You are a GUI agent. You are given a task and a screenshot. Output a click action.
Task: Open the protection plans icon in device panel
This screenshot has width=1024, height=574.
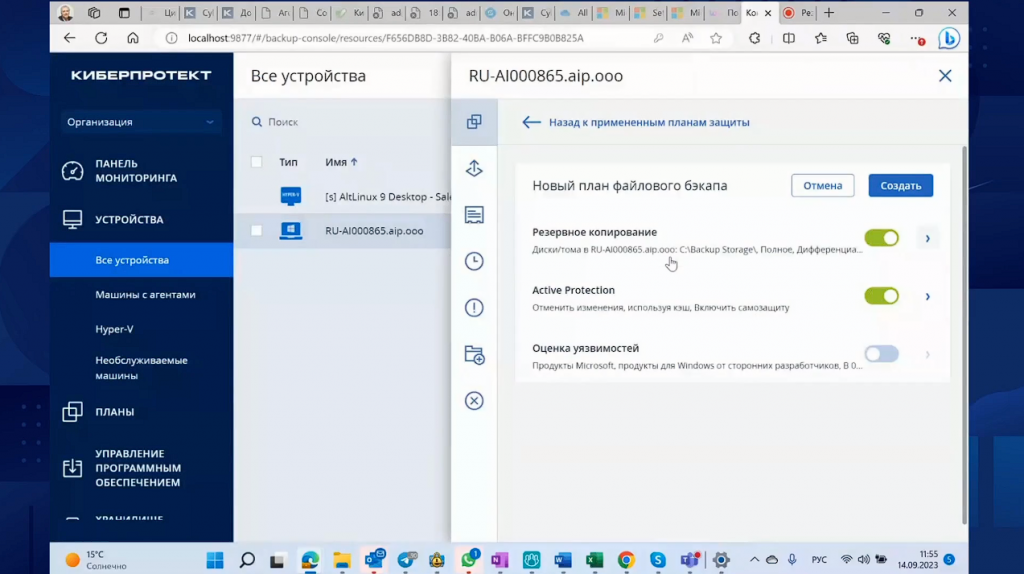474,122
